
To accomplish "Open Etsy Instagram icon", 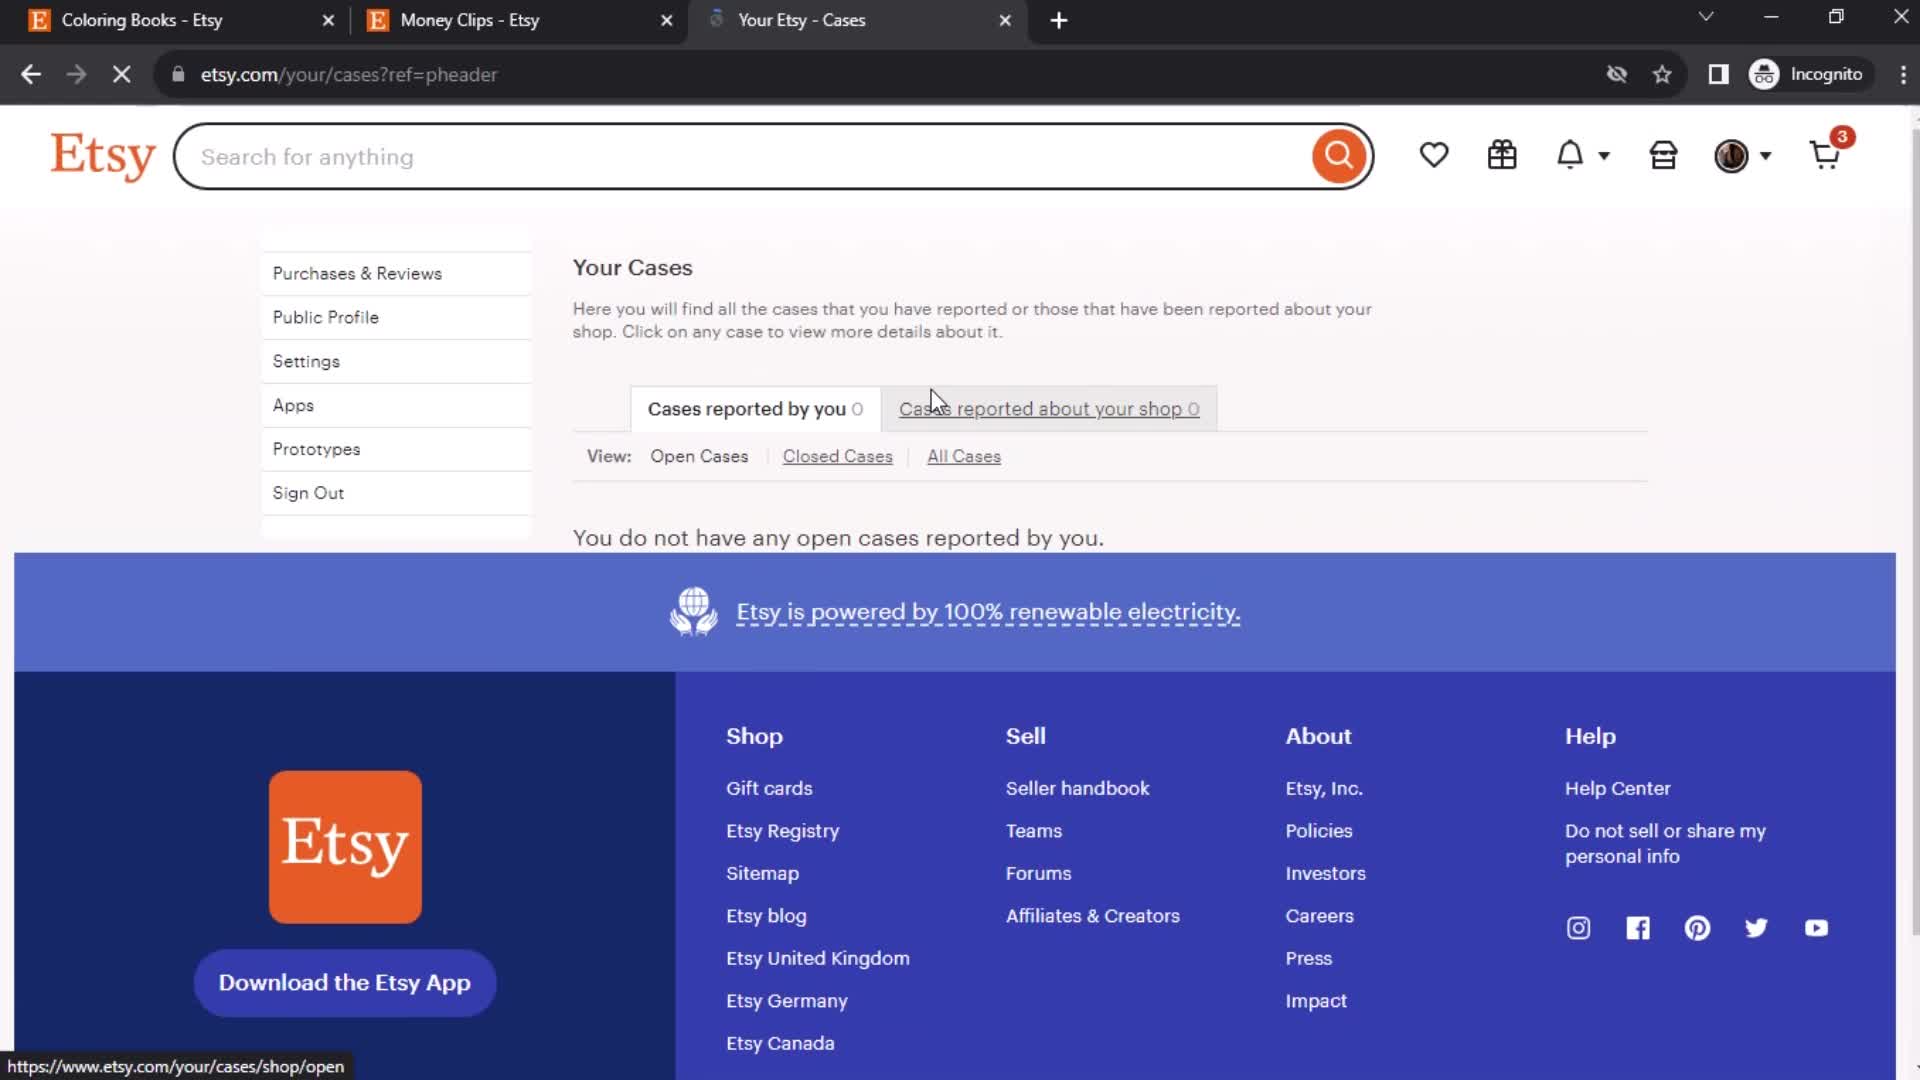I will [1578, 928].
